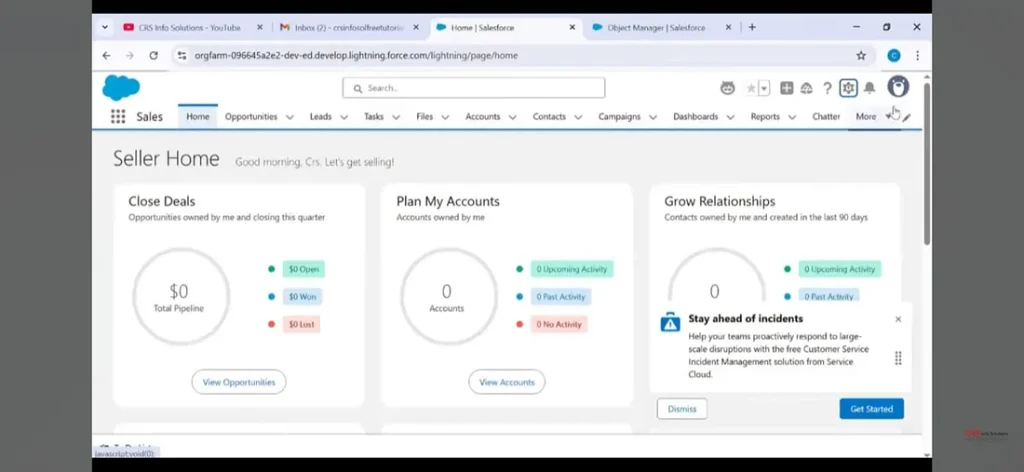Open the Setup gear menu
The width and height of the screenshot is (1024, 472).
pos(848,88)
